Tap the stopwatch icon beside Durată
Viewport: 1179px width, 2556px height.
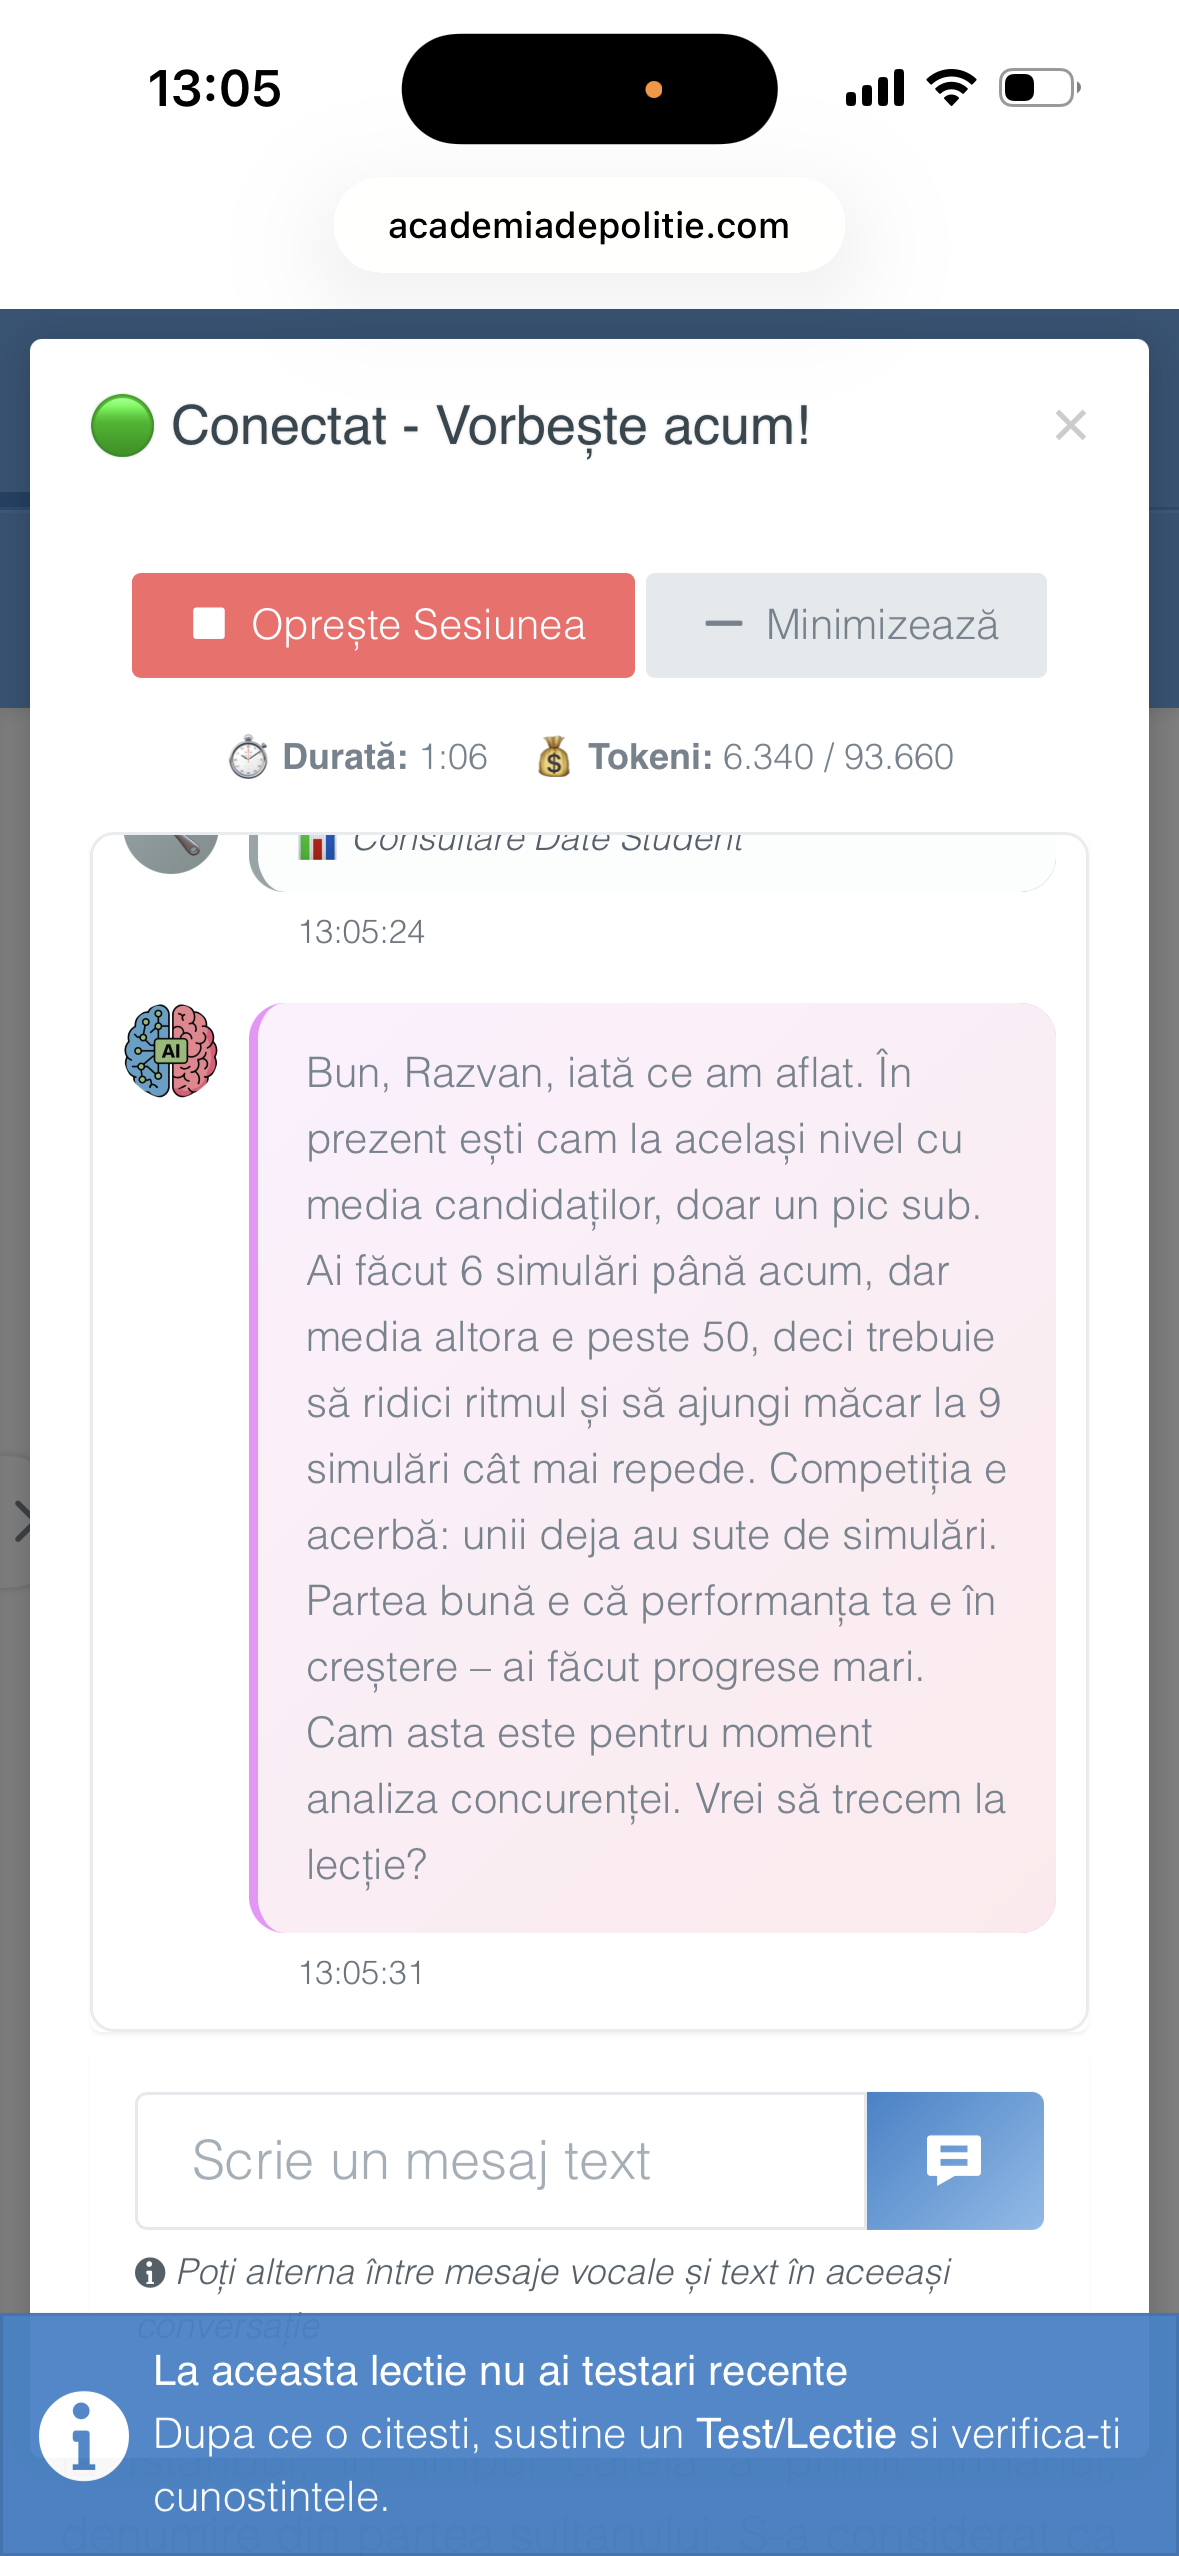coord(248,757)
